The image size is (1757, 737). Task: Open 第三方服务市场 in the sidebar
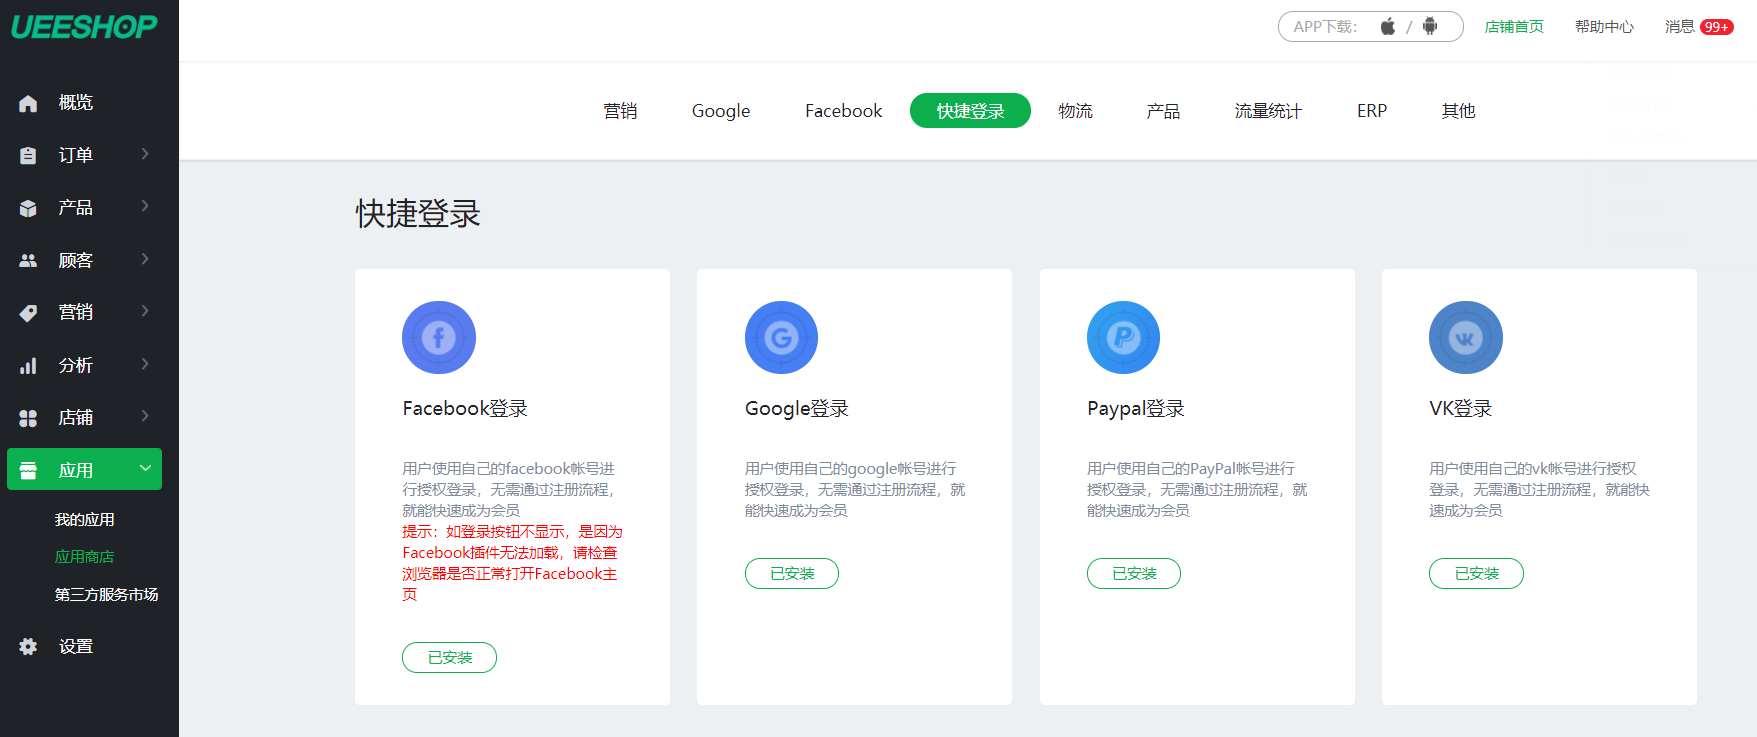pyautogui.click(x=107, y=595)
